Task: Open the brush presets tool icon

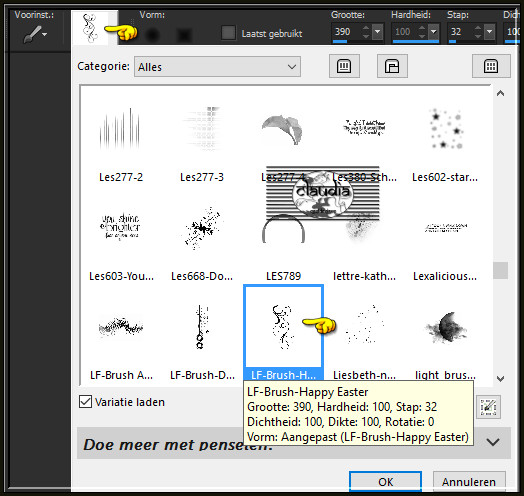Action: [35, 34]
